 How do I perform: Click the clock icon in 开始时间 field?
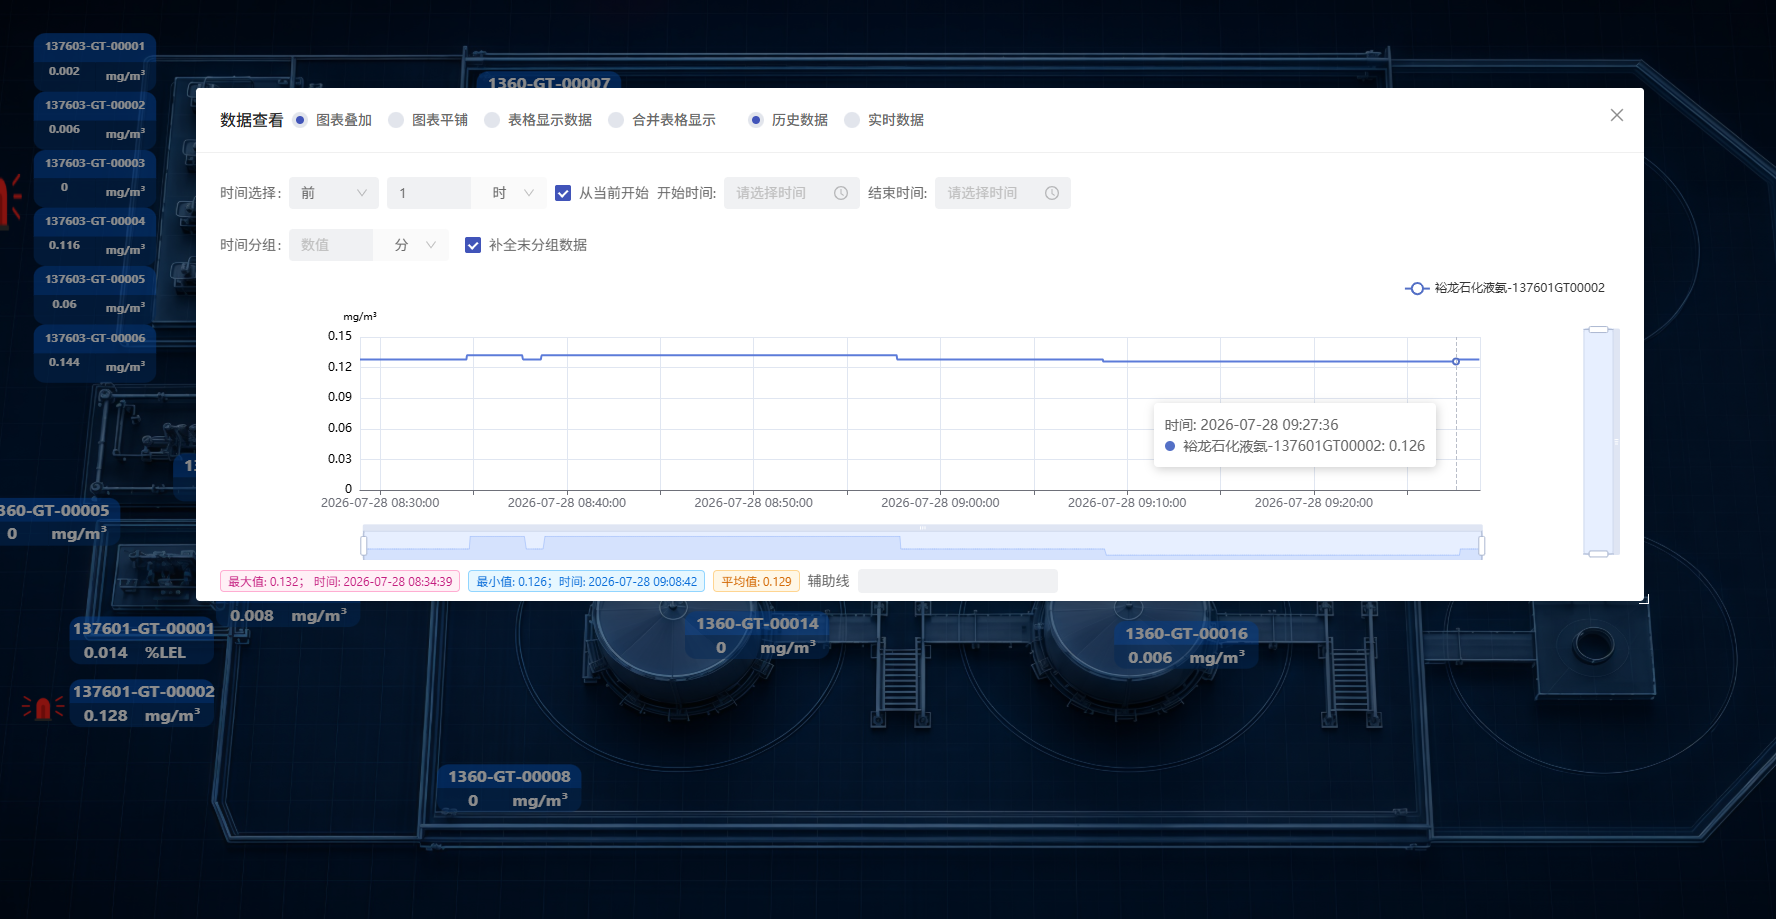click(841, 193)
